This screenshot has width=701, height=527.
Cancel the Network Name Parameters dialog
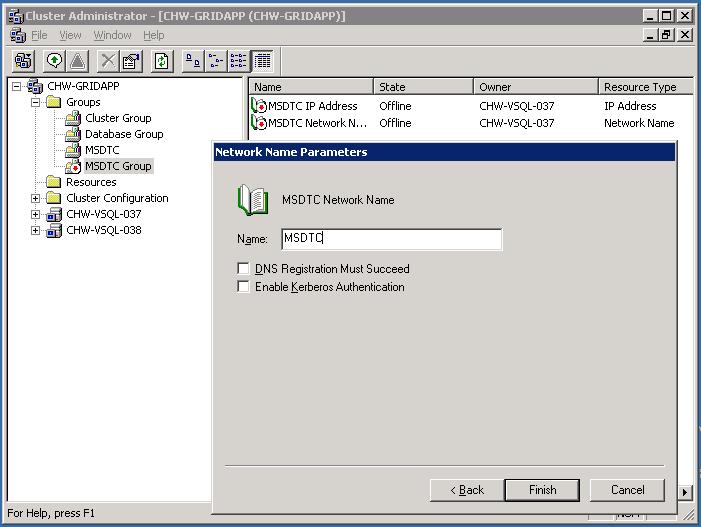[627, 490]
